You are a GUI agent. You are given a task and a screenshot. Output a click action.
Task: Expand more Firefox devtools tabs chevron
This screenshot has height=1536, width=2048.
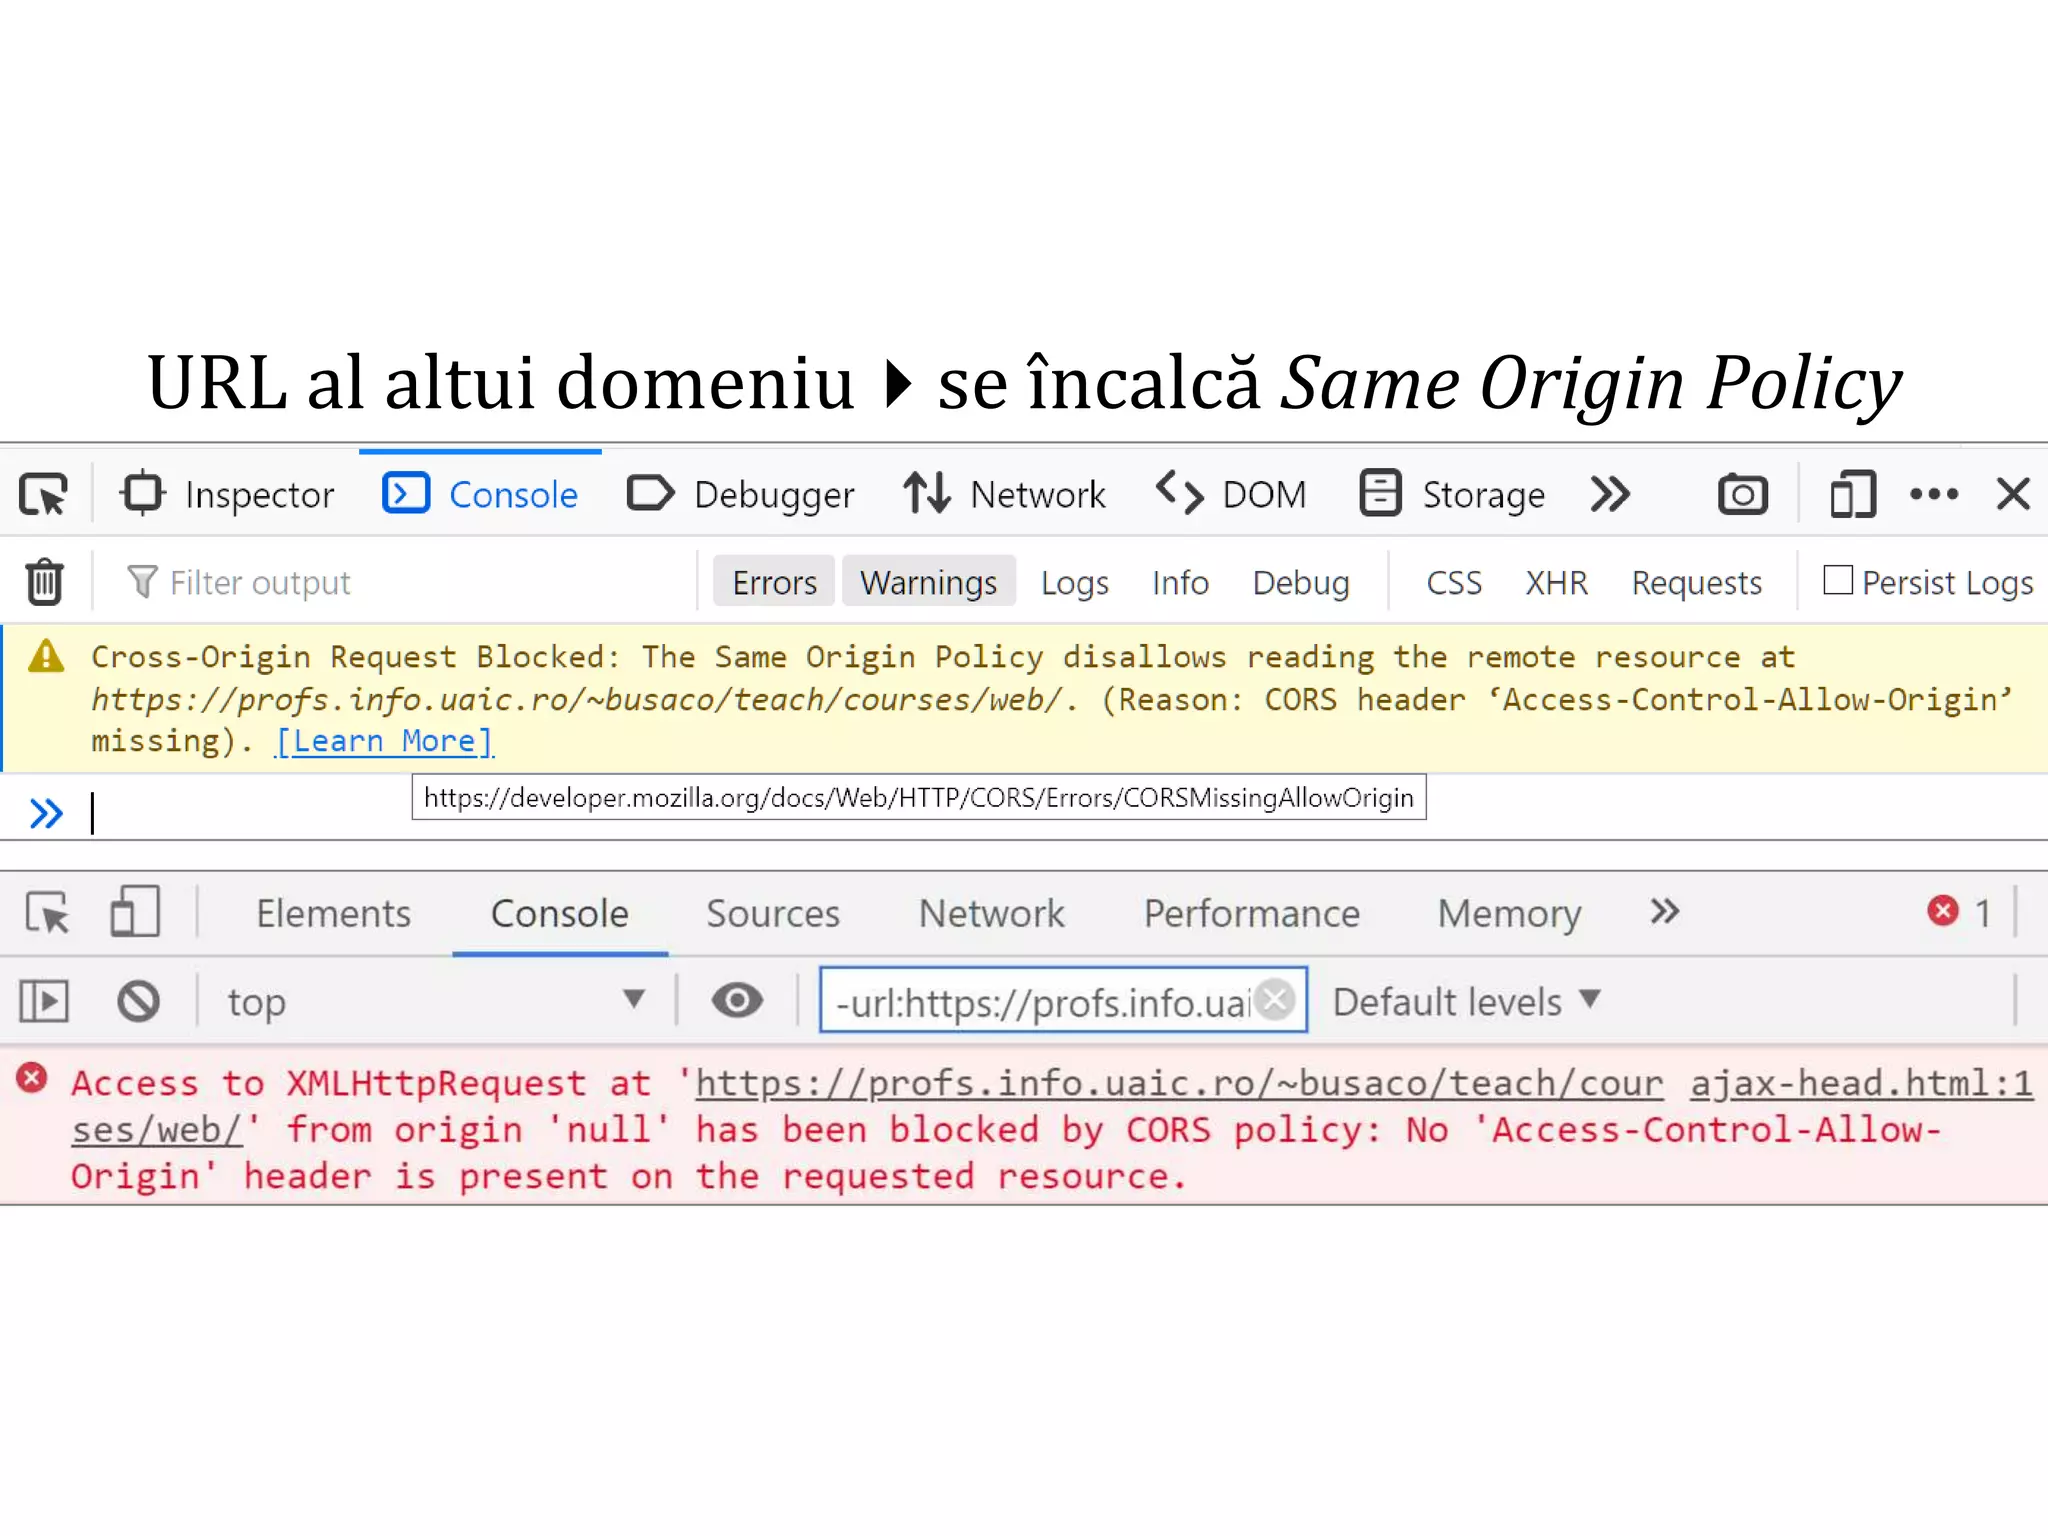pos(1610,494)
